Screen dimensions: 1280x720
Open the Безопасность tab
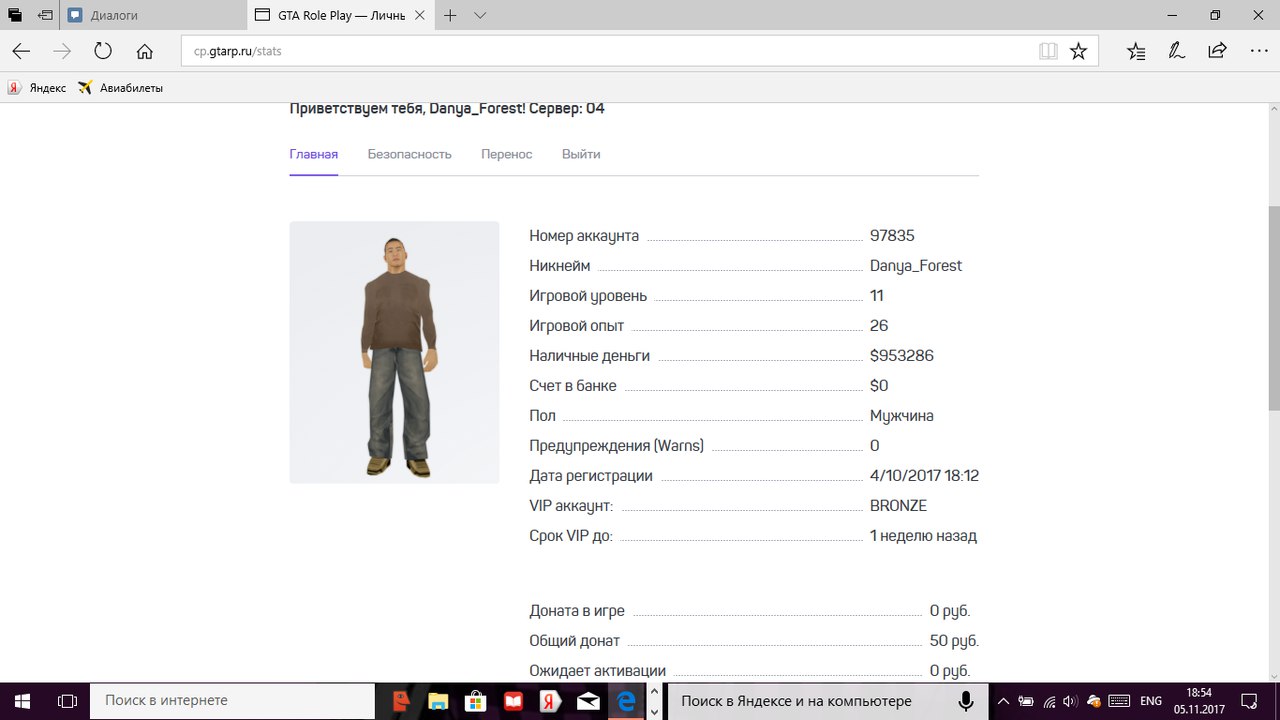(409, 154)
